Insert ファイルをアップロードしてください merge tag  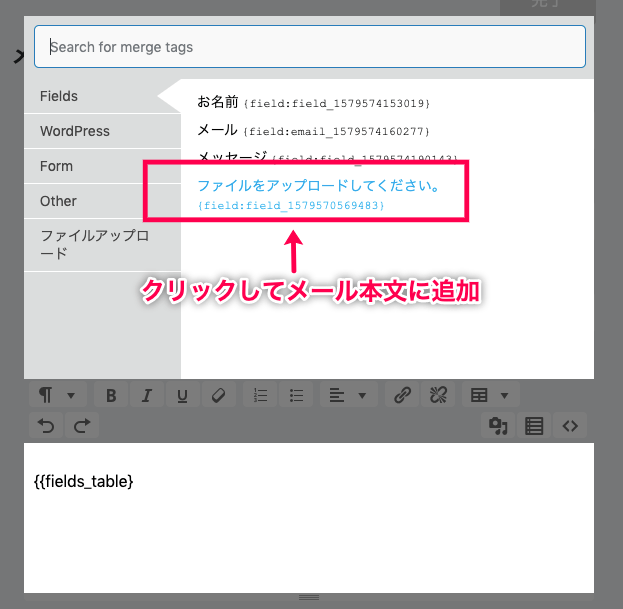(x=319, y=194)
